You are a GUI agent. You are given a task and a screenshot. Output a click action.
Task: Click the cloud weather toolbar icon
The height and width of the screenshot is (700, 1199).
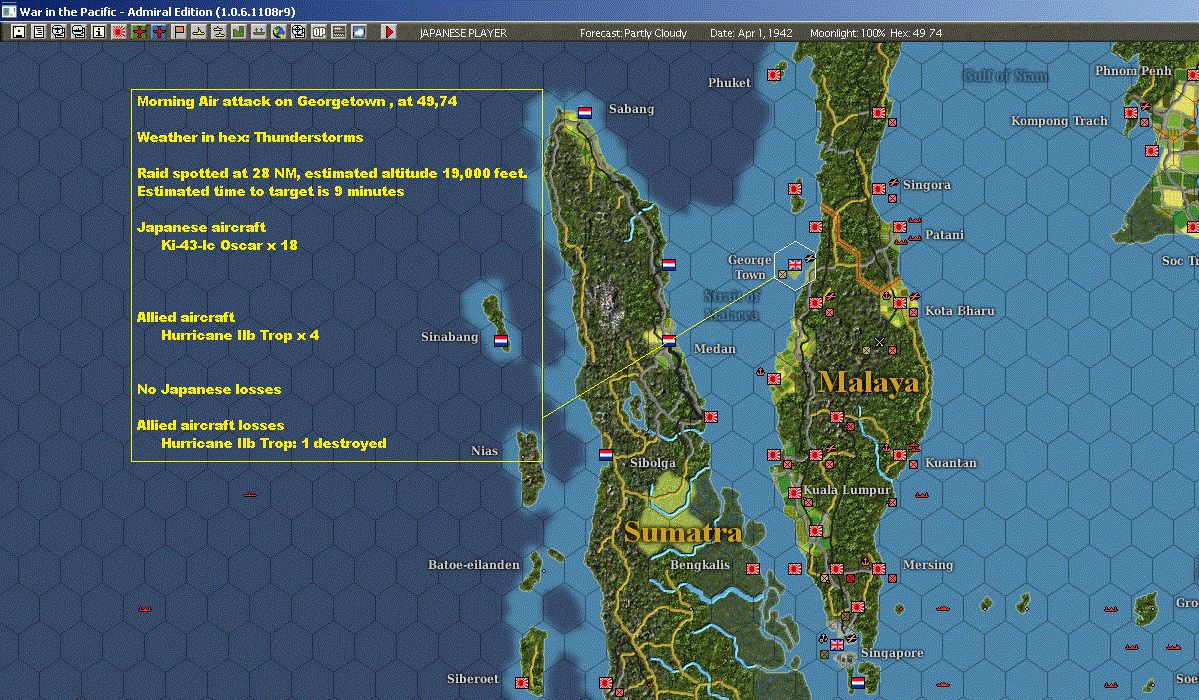point(358,32)
